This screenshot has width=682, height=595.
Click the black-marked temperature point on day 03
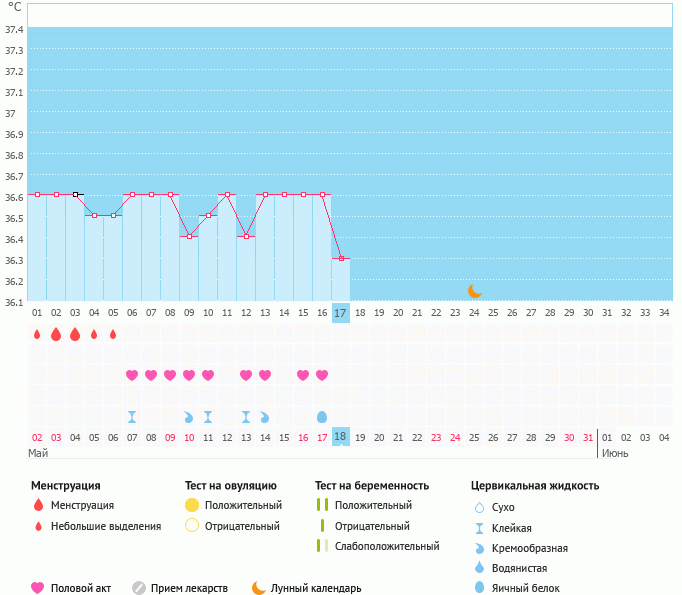pos(75,194)
